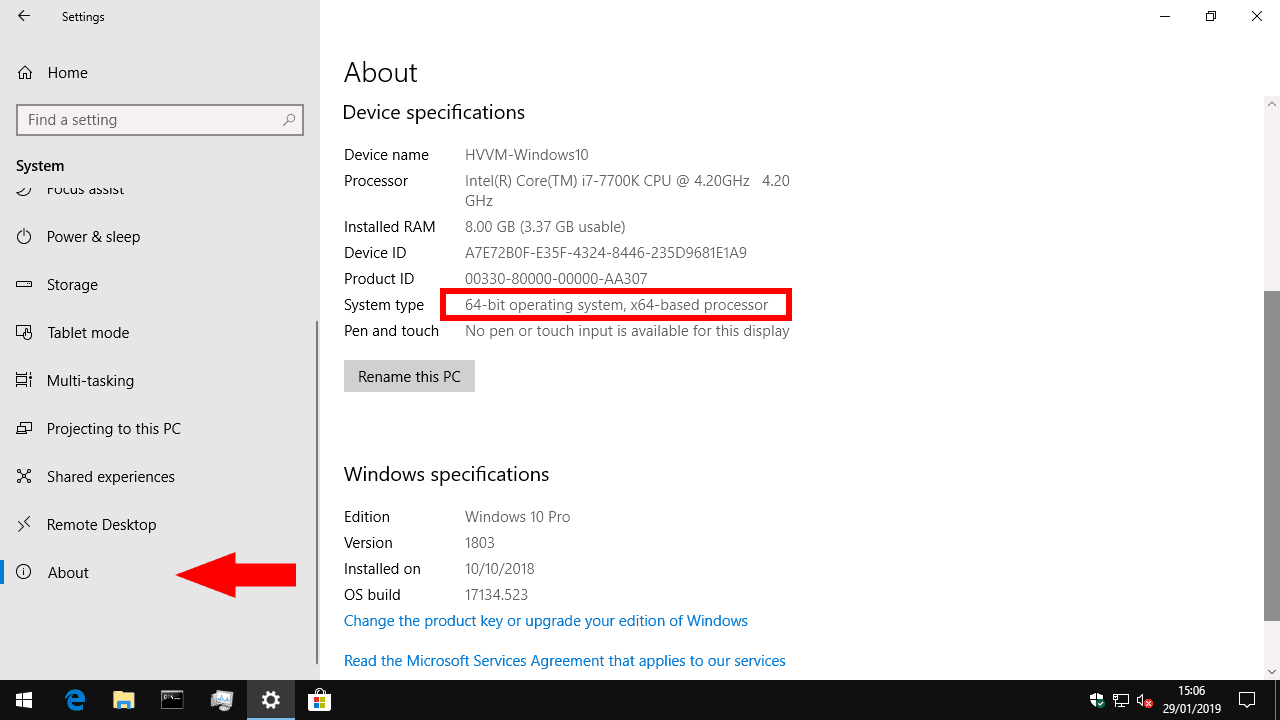1280x720 pixels.
Task: Click the Windows specifications heading
Action: [x=446, y=474]
